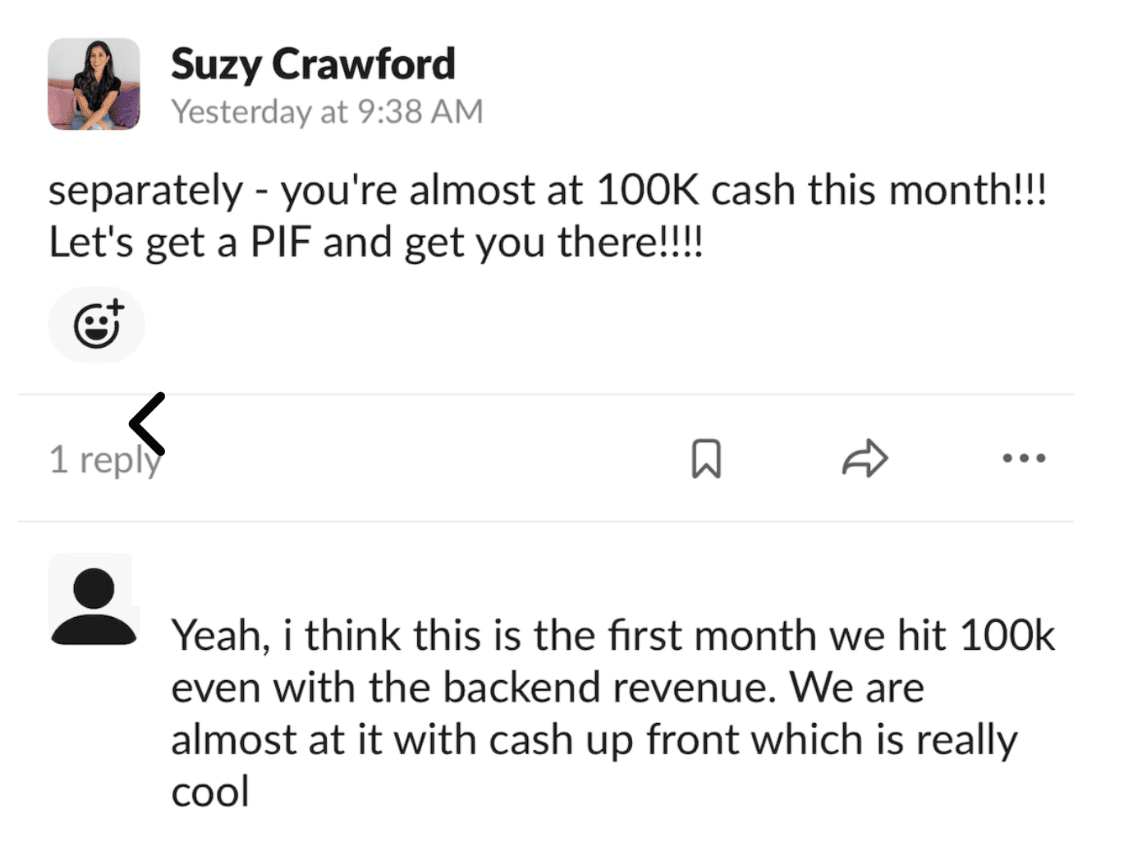Open the three-dot more options menu
The height and width of the screenshot is (844, 1134).
point(1023,459)
